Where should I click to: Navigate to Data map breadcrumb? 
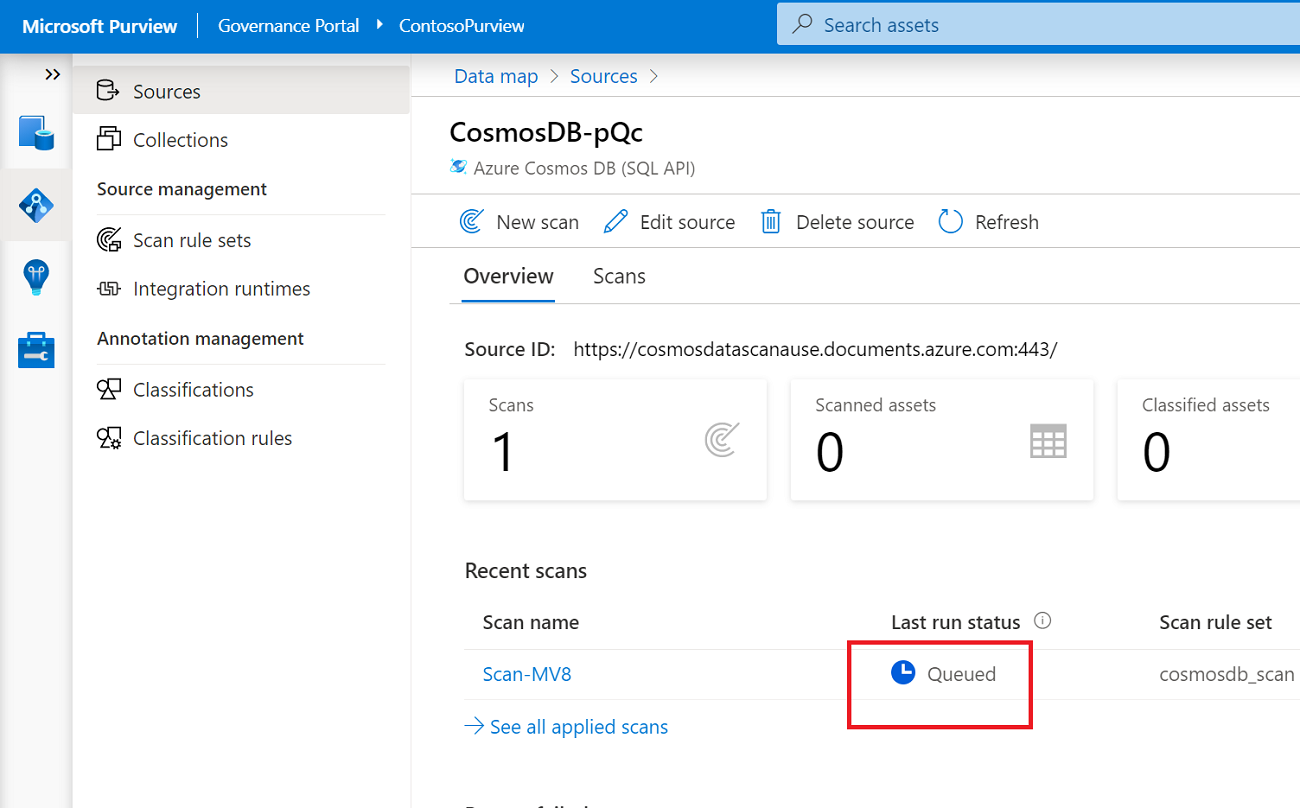496,76
